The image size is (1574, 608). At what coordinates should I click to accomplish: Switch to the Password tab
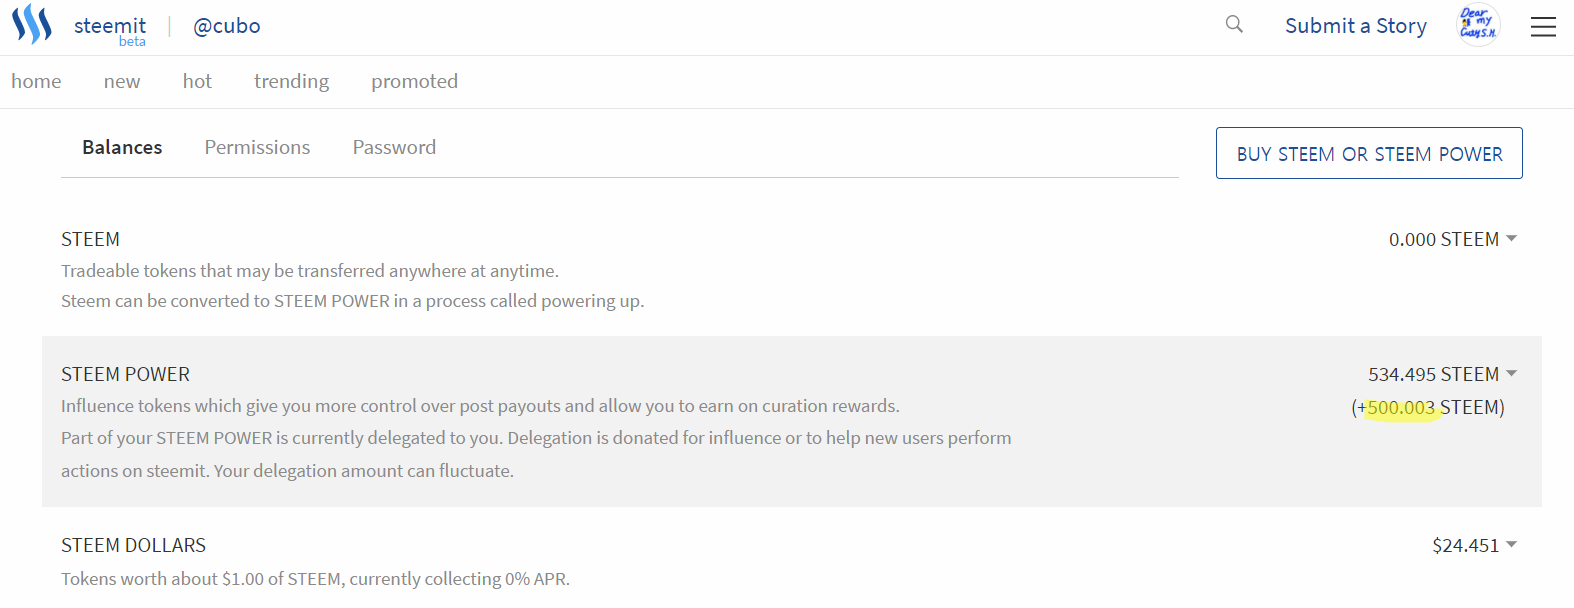click(x=394, y=147)
